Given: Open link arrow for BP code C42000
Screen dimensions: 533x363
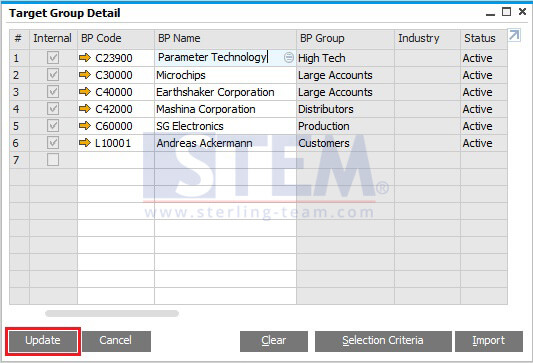Looking at the screenshot, I should [x=85, y=109].
